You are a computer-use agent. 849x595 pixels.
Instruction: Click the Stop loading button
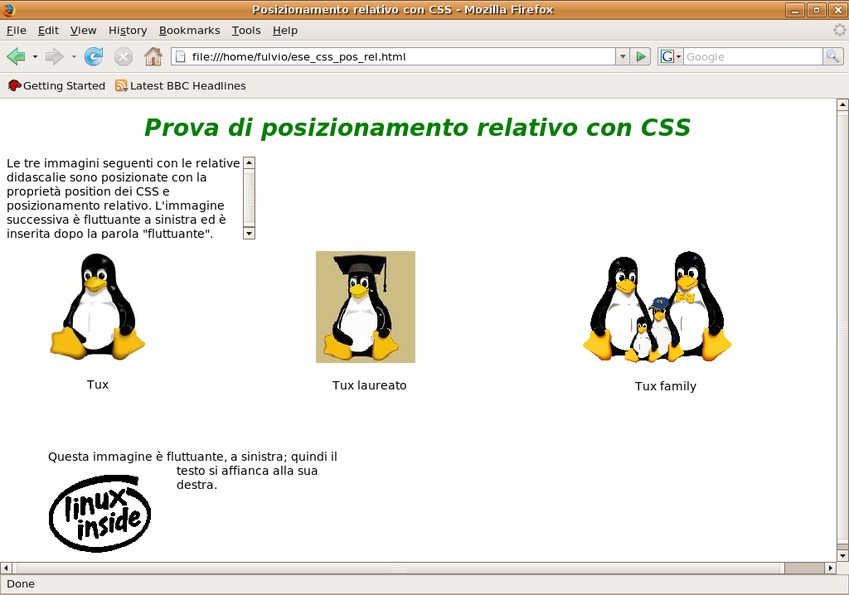pyautogui.click(x=123, y=56)
